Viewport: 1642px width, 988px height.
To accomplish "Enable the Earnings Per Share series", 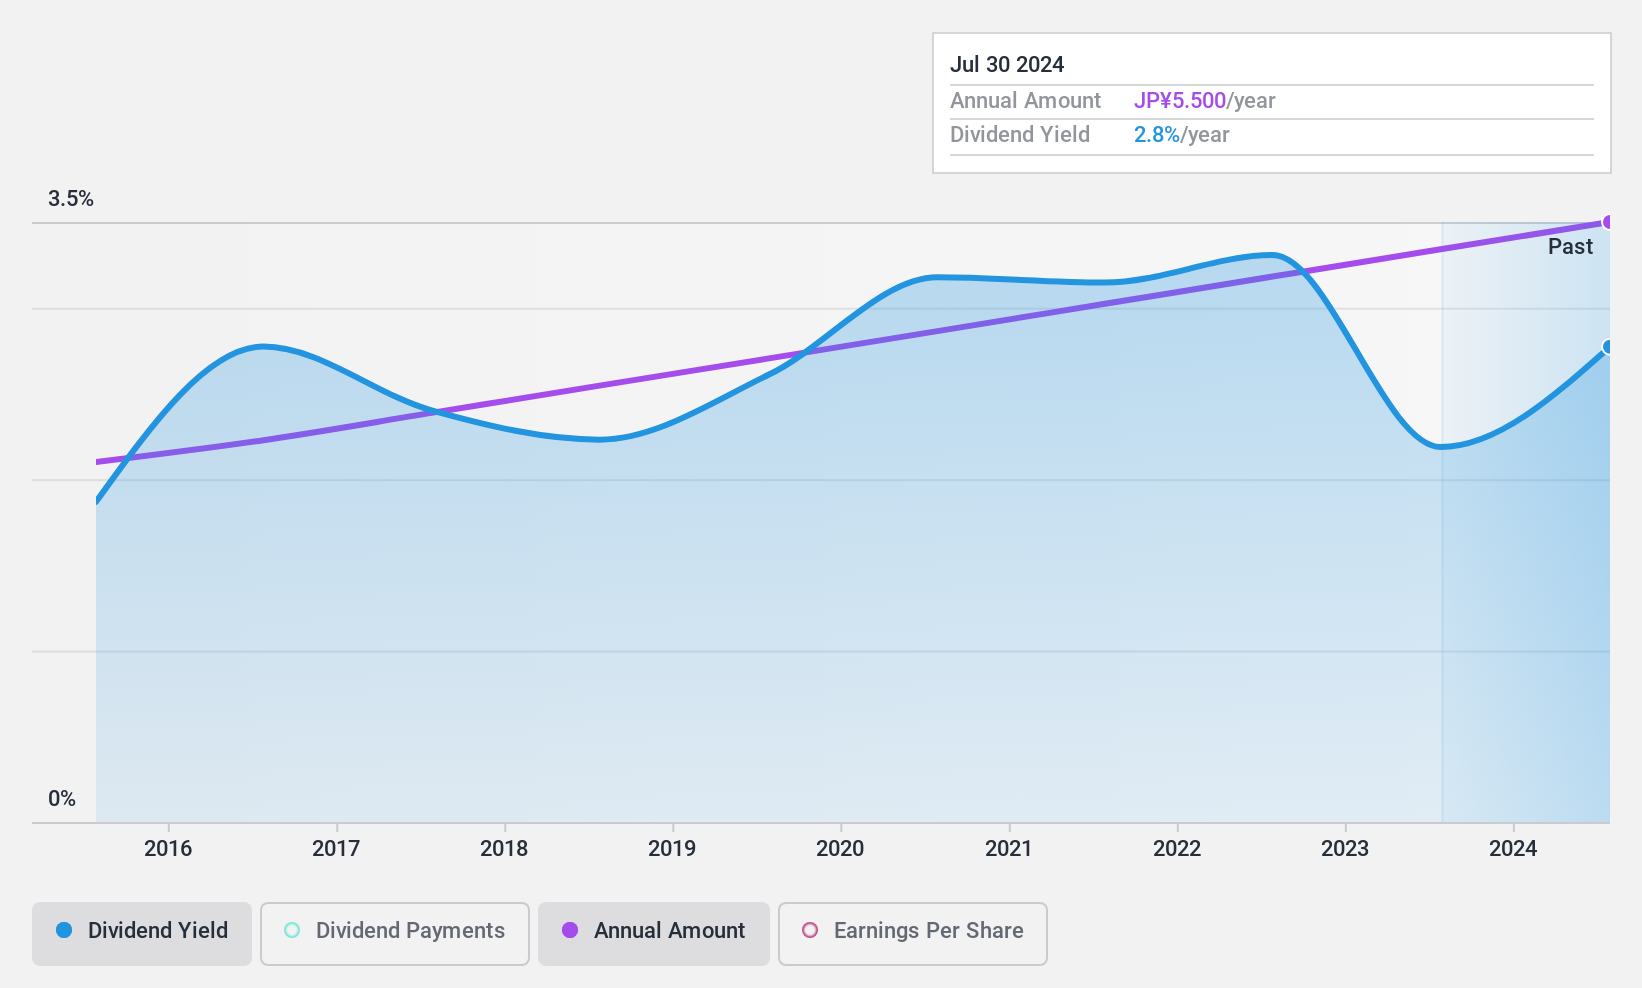I will click(913, 933).
